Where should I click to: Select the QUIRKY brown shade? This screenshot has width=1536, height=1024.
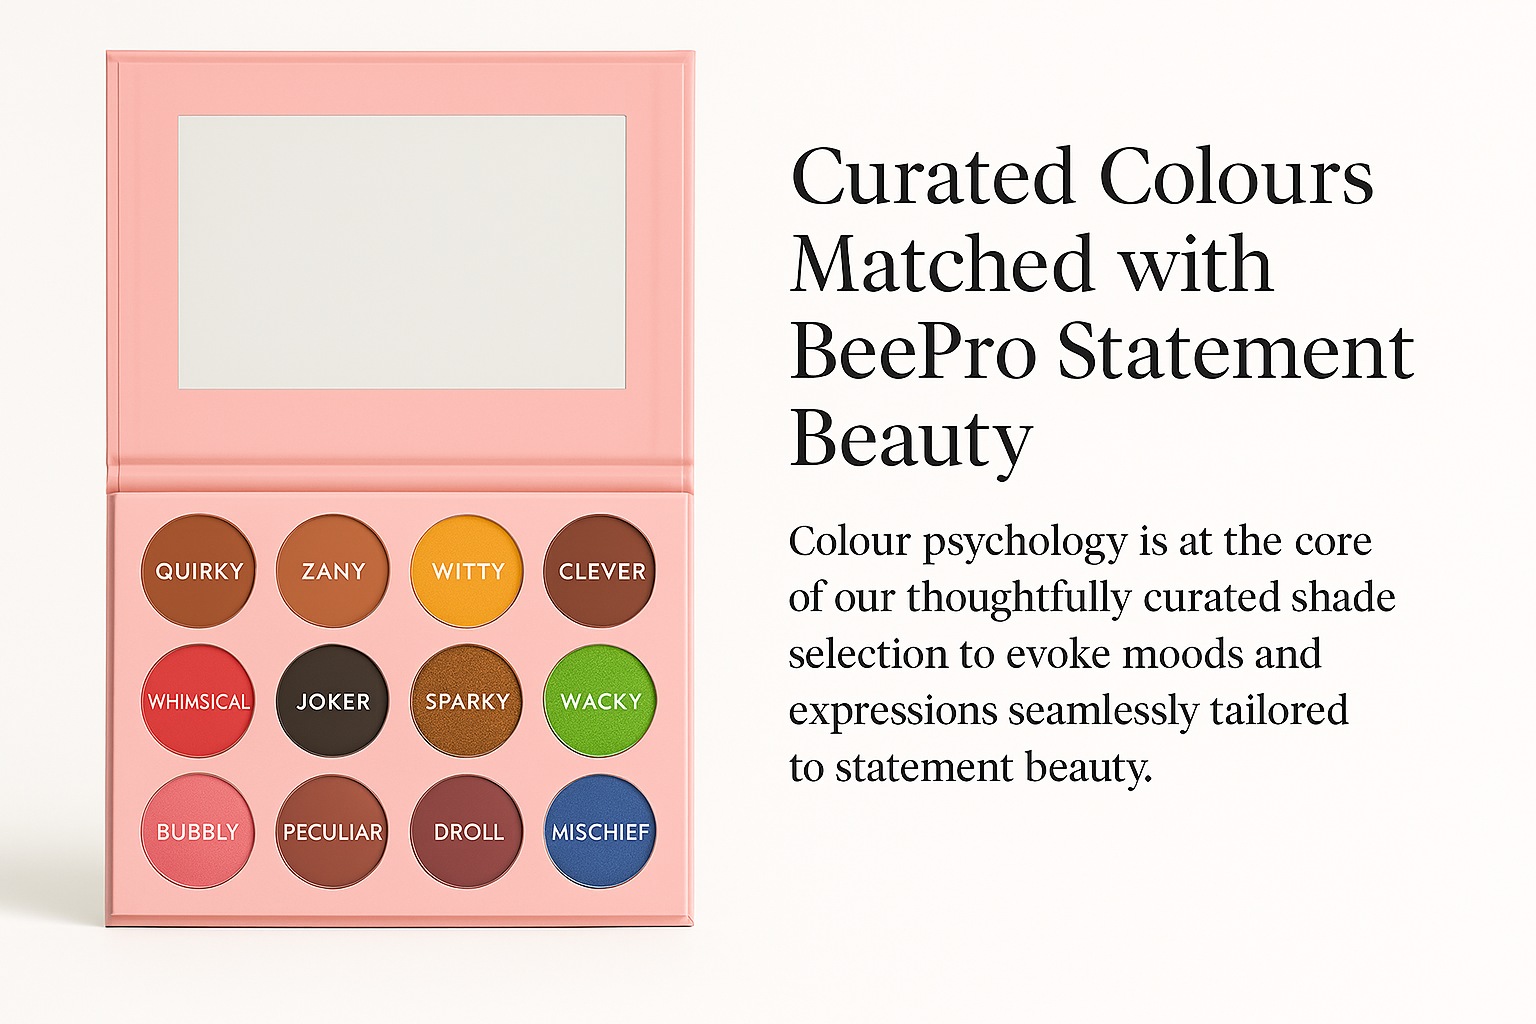click(x=199, y=571)
